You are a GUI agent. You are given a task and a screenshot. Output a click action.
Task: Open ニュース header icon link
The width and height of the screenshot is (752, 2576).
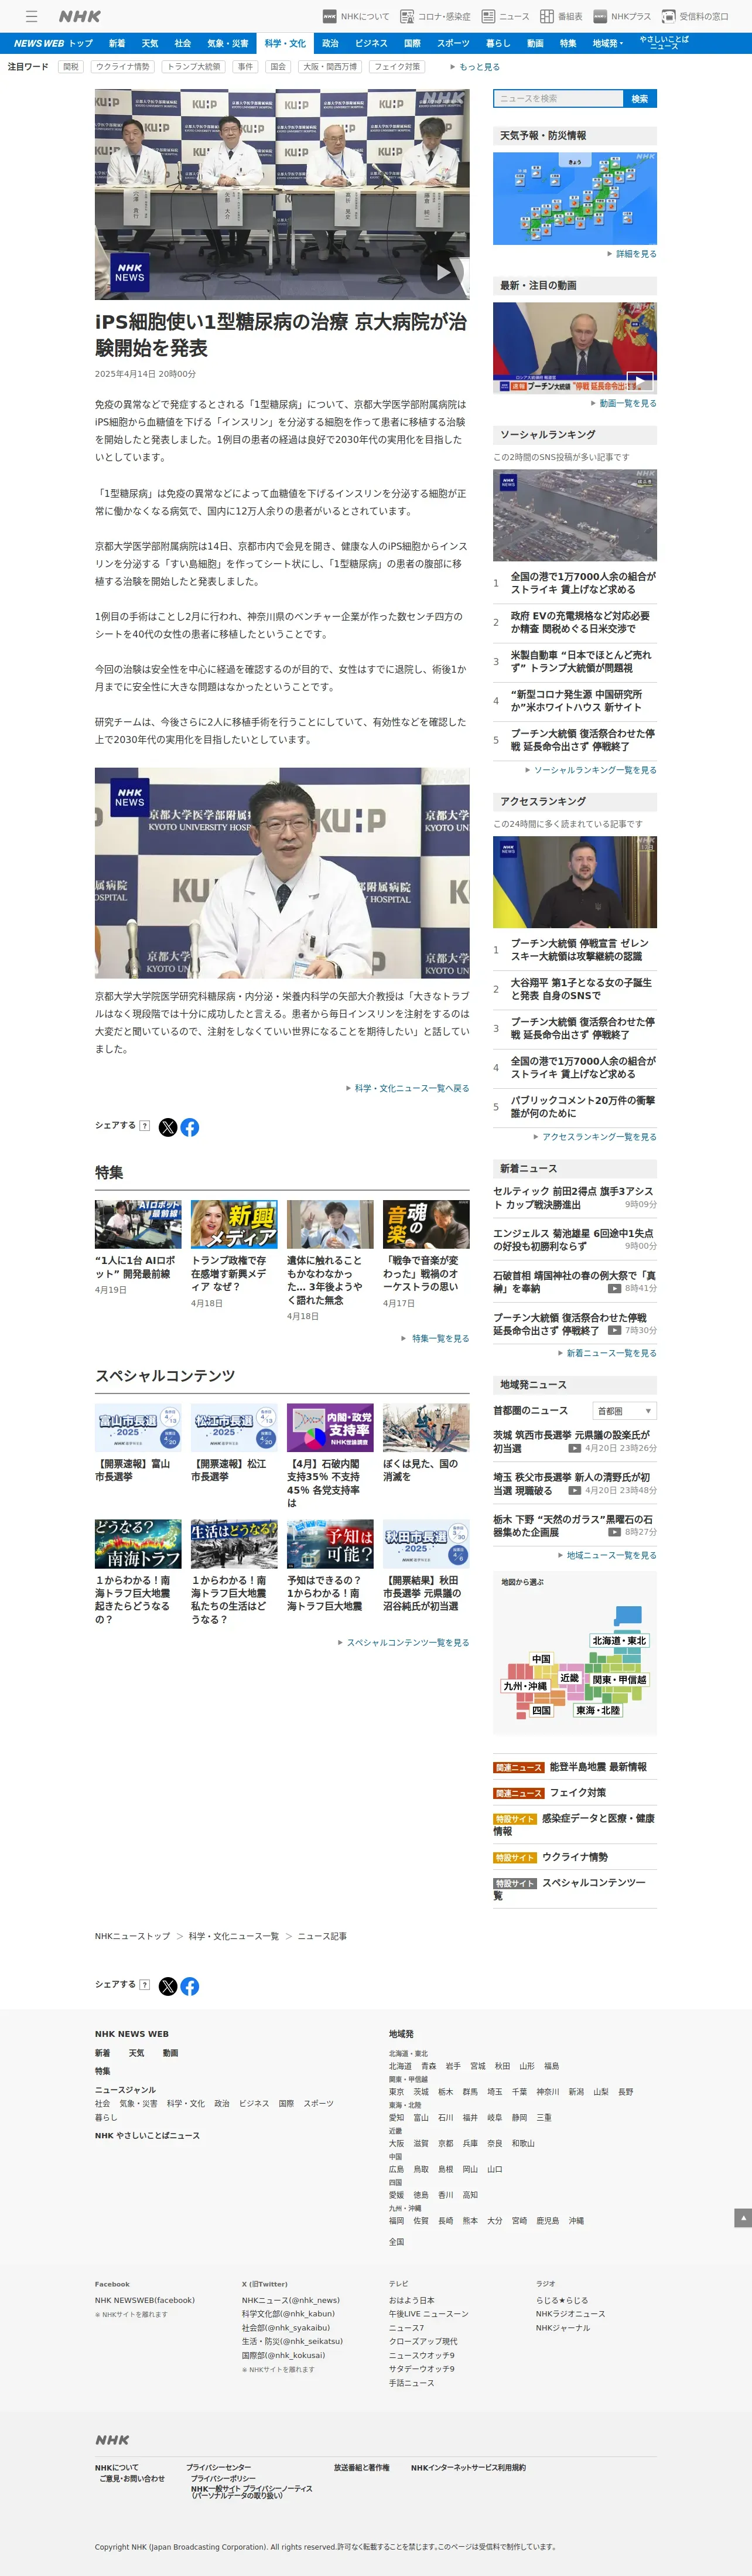point(505,16)
